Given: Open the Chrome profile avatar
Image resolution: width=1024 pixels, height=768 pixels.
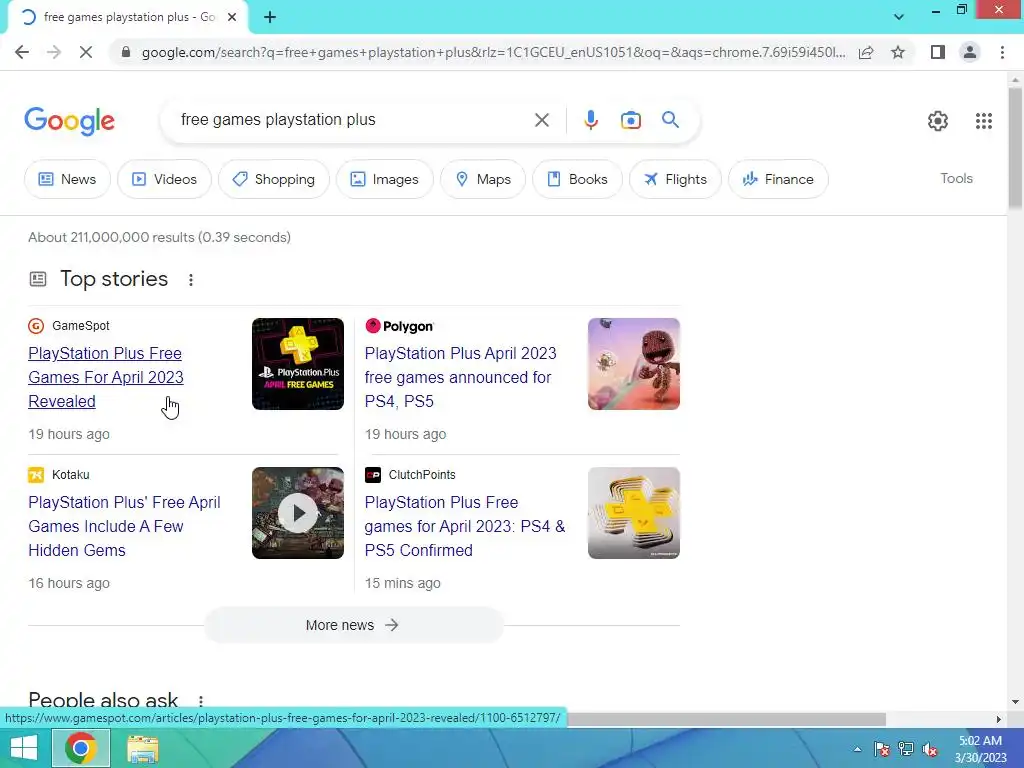Looking at the screenshot, I should [970, 52].
